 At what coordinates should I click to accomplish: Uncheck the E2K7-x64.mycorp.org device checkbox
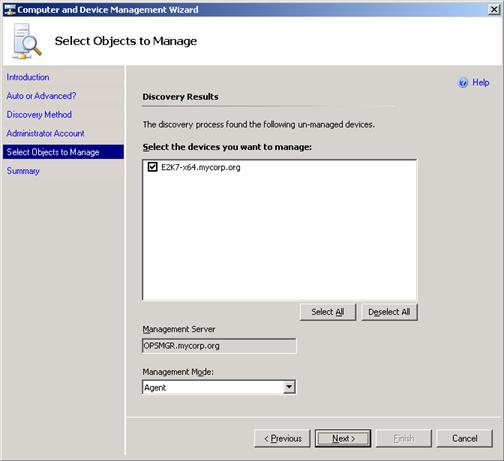pos(152,167)
